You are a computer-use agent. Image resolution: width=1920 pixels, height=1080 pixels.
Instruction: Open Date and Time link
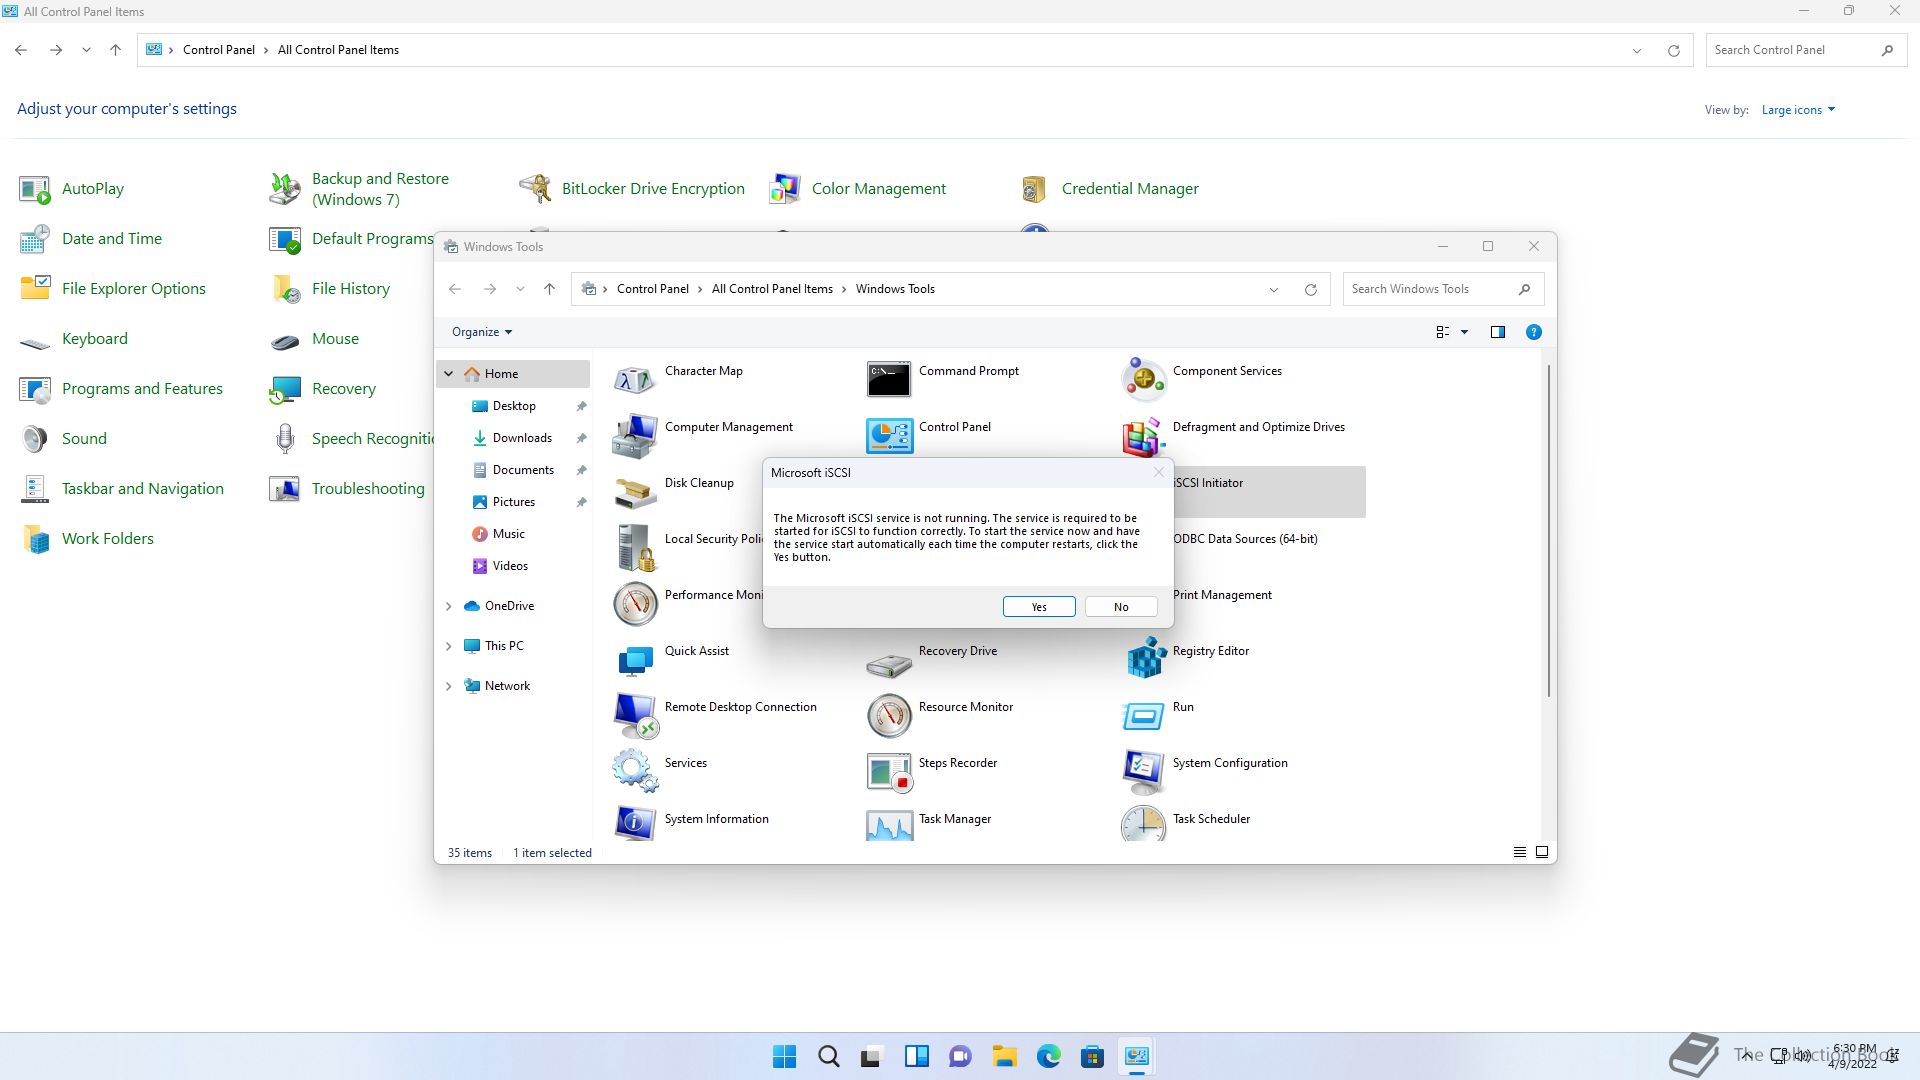coord(112,239)
